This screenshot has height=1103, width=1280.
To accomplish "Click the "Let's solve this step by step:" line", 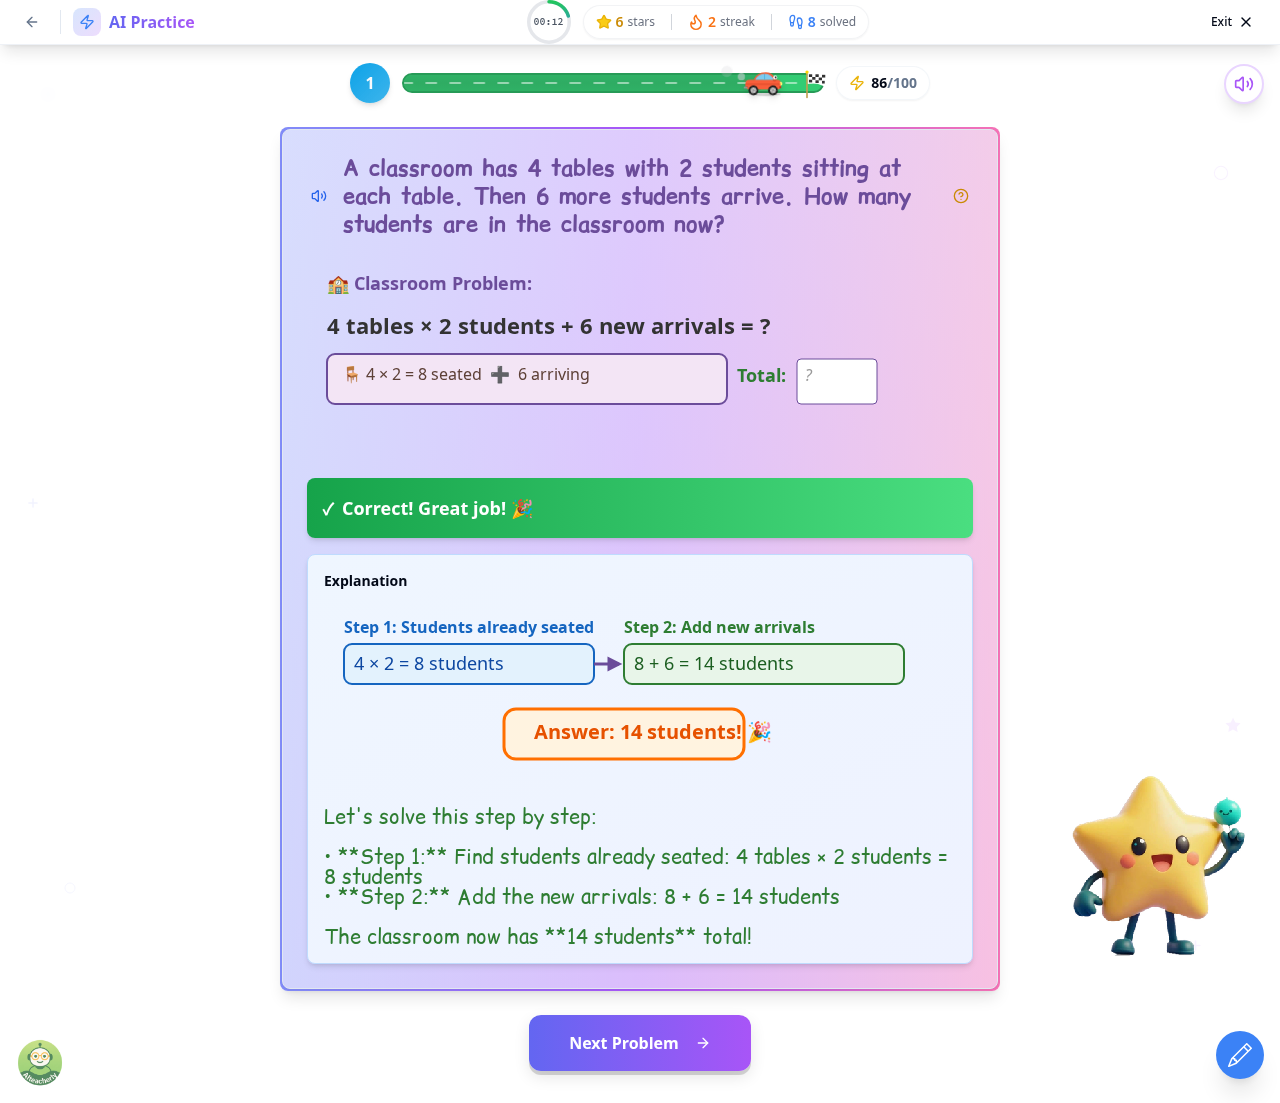I will [x=460, y=817].
